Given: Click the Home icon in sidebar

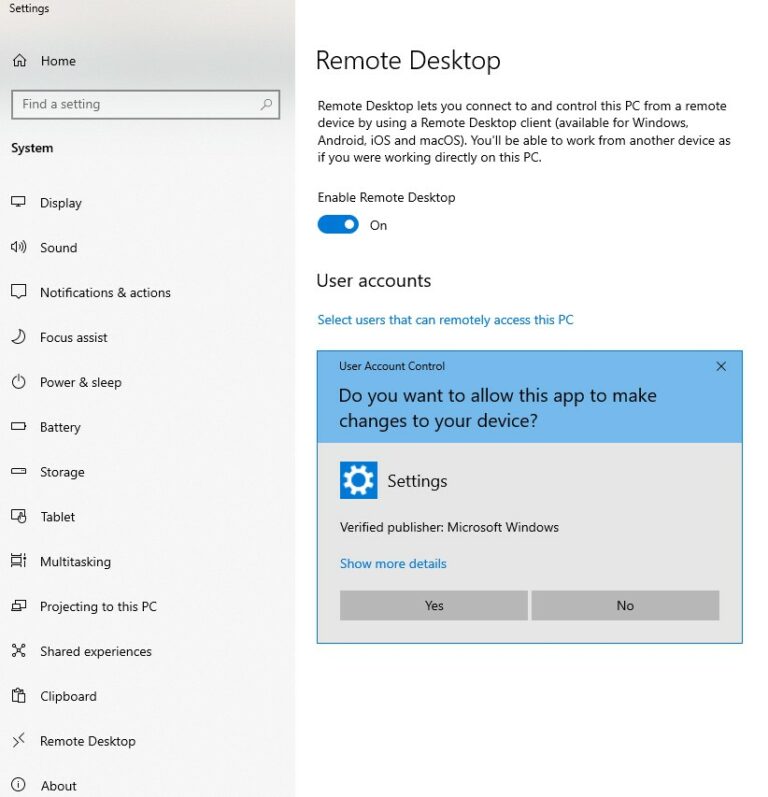Looking at the screenshot, I should 19,61.
